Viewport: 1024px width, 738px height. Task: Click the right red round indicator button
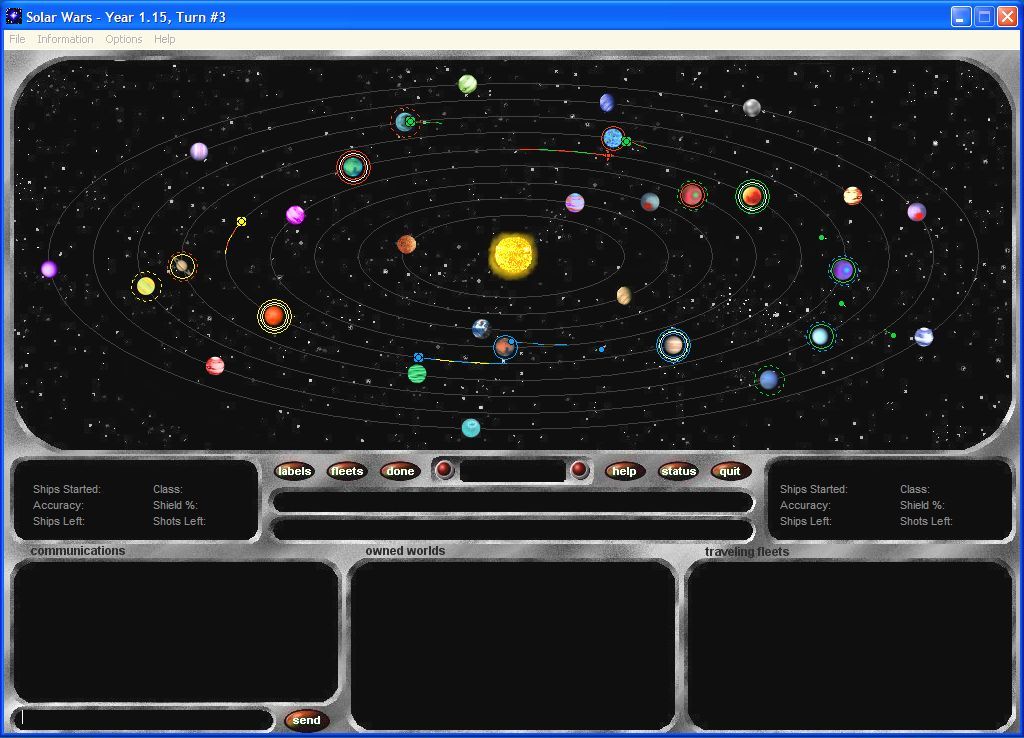click(579, 470)
